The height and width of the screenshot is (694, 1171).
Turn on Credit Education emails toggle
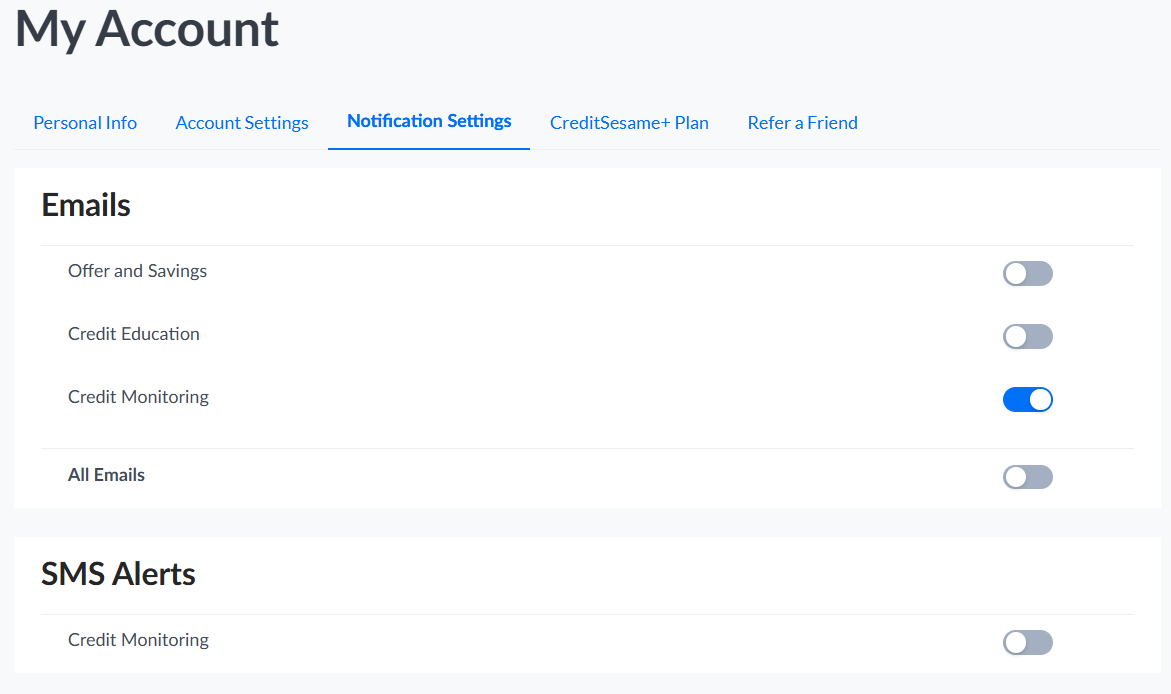point(1028,336)
